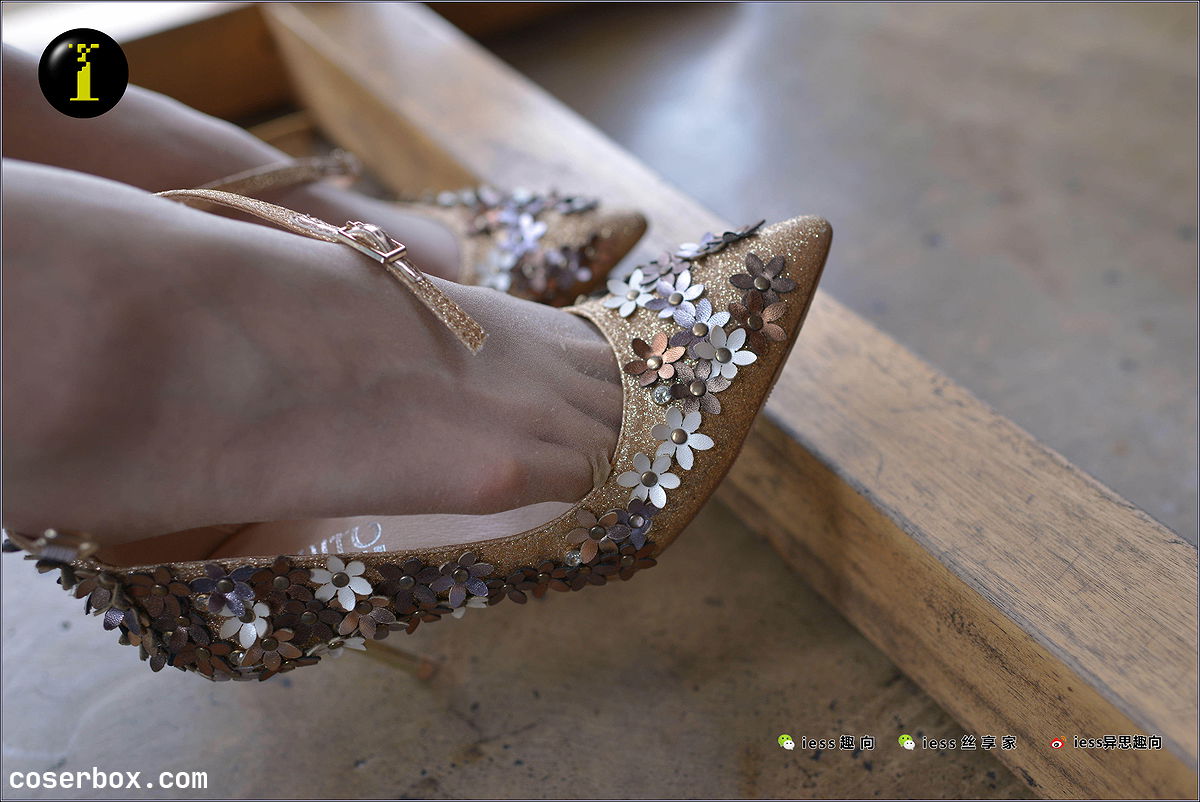The height and width of the screenshot is (802, 1200).
Task: Open the iess异思趣向 Weibo label
Action: (1117, 742)
